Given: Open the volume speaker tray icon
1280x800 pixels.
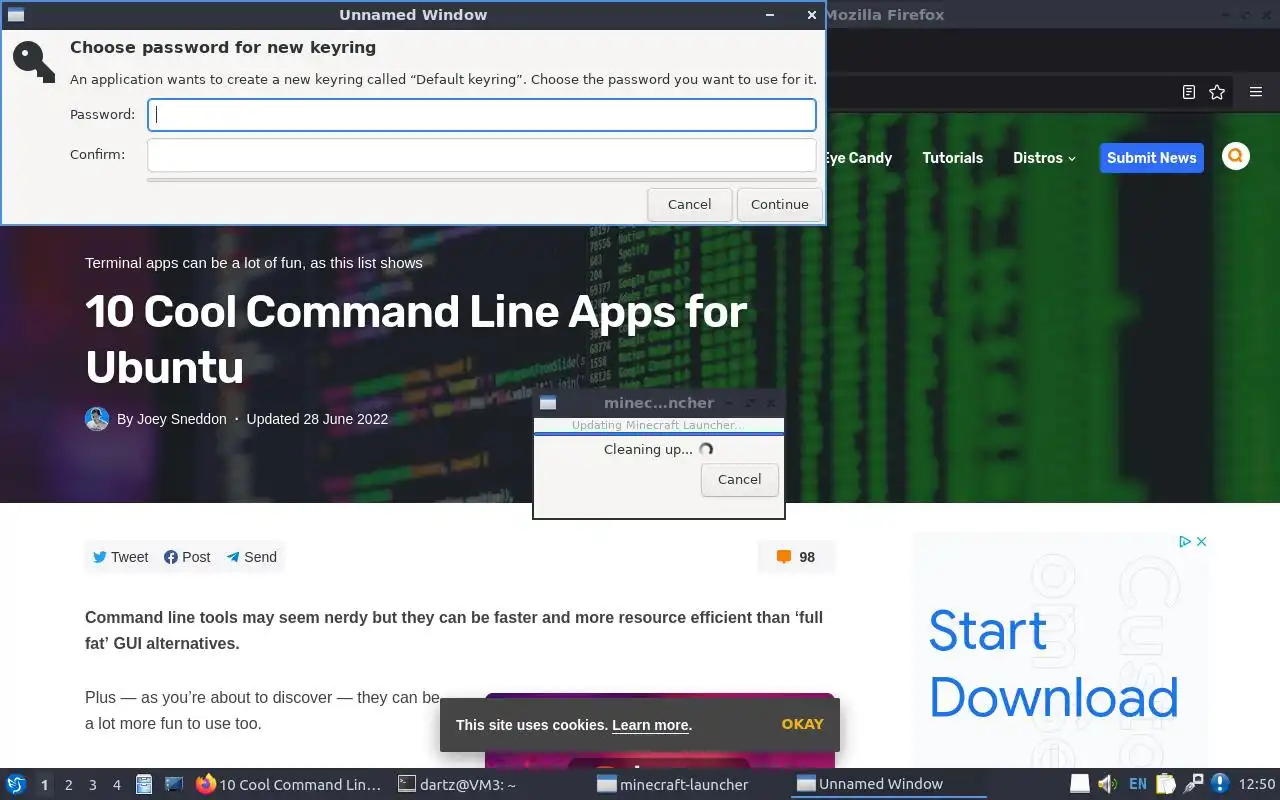Looking at the screenshot, I should pyautogui.click(x=1107, y=784).
